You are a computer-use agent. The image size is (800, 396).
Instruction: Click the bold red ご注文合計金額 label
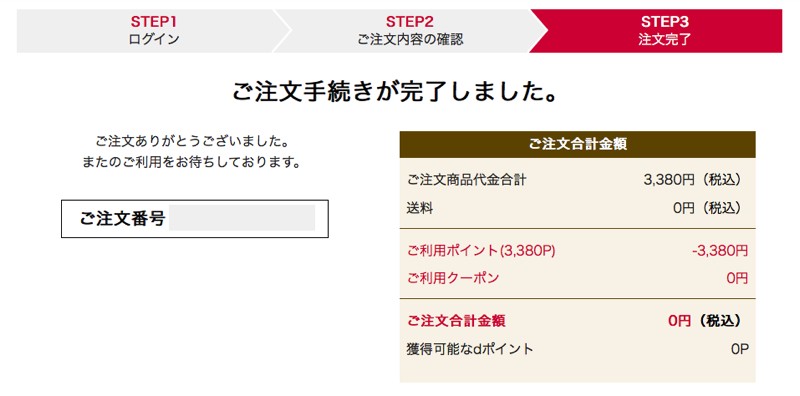point(456,320)
